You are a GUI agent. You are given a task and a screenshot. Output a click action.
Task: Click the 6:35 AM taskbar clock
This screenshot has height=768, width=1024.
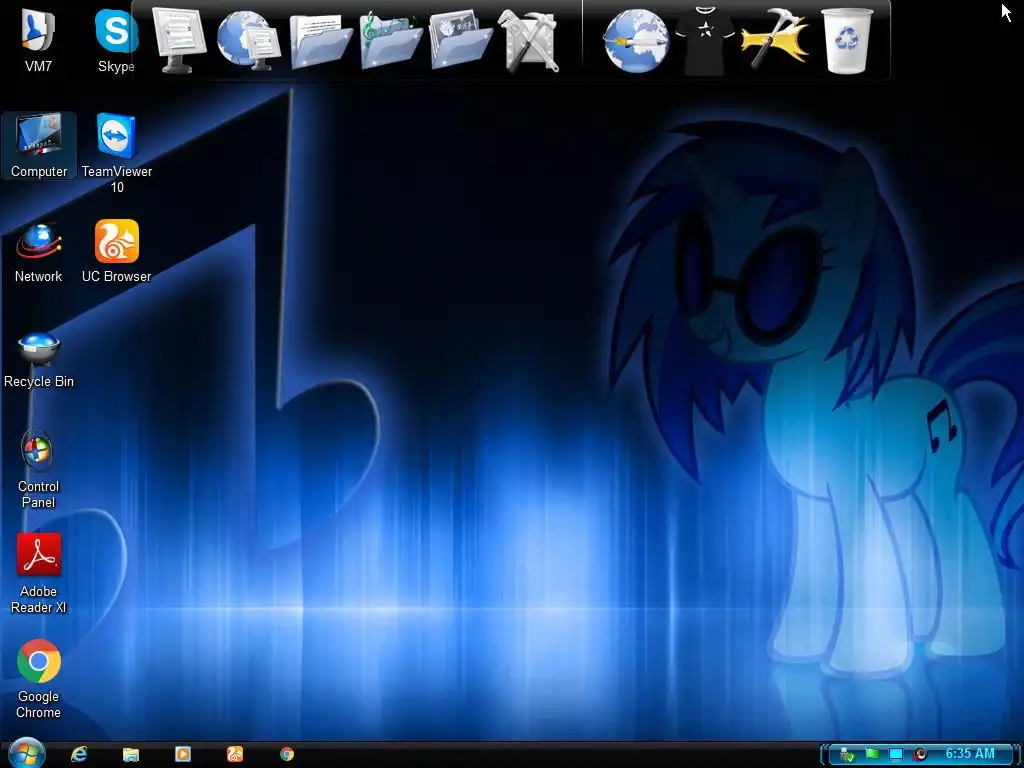click(970, 754)
